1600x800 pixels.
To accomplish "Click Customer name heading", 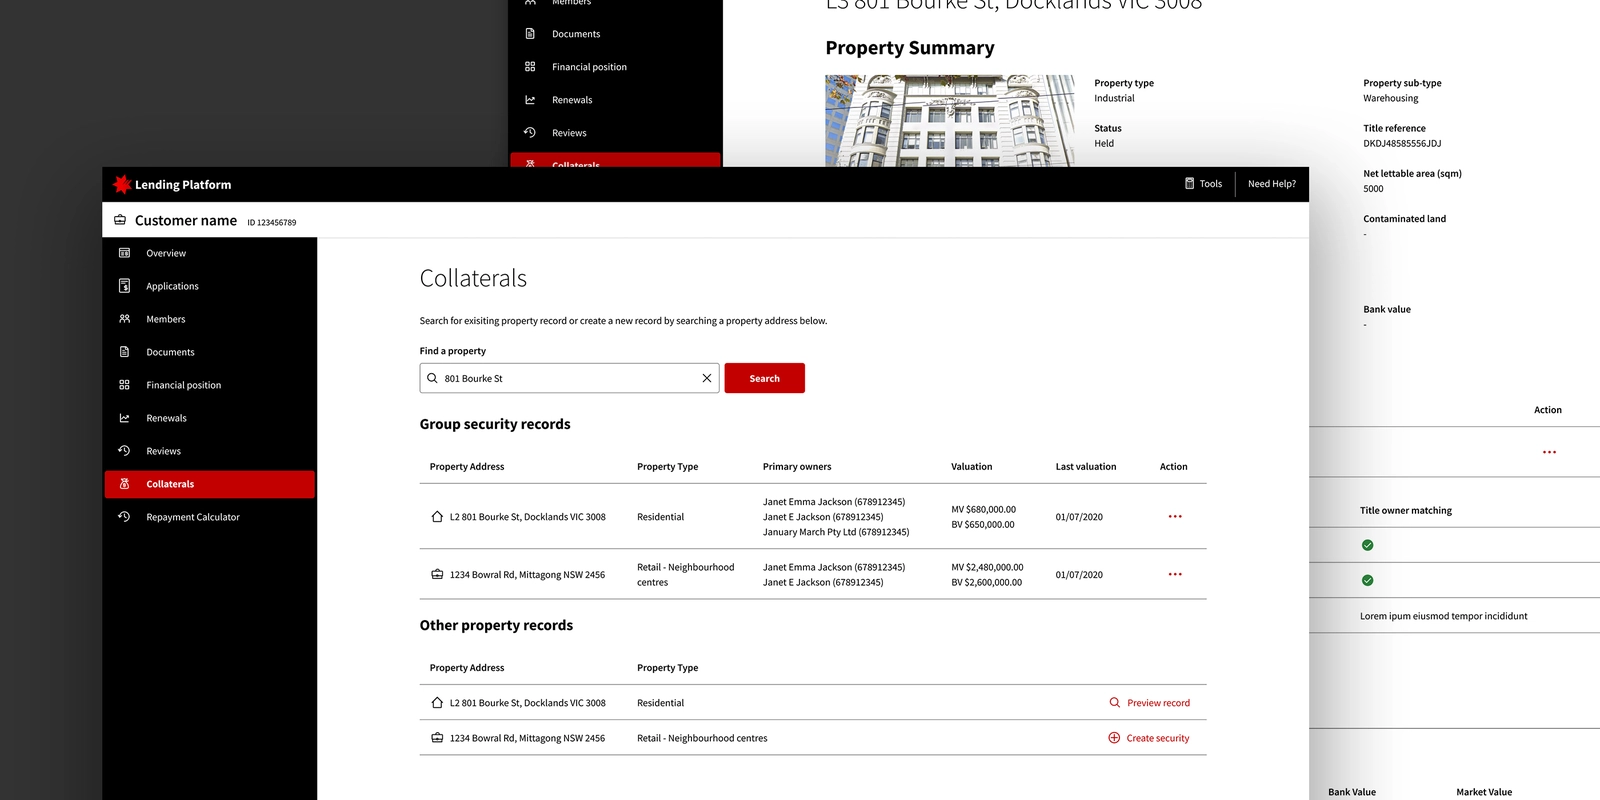I will pos(186,220).
